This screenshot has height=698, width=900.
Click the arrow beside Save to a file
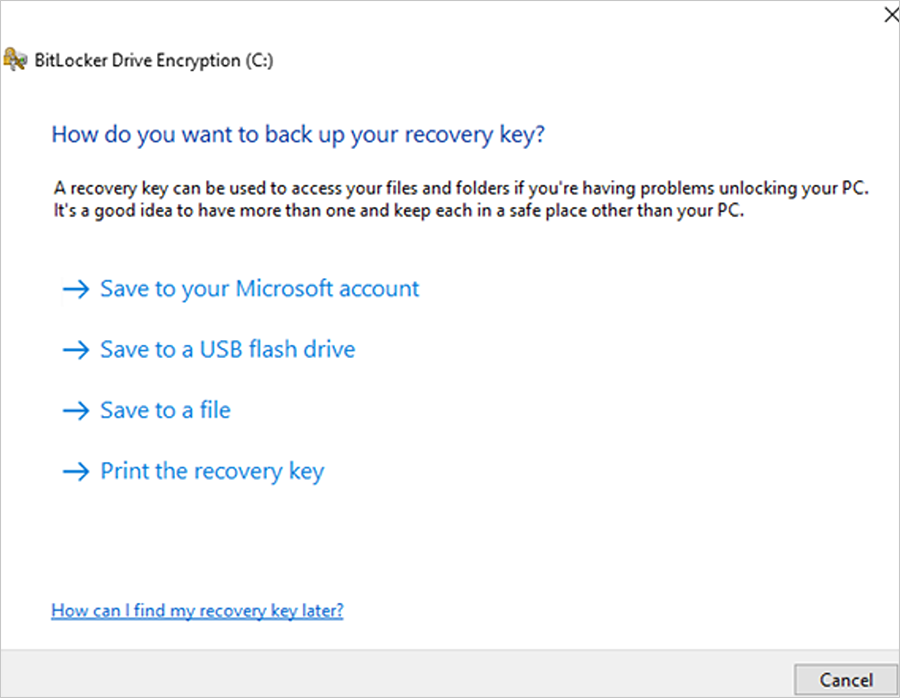76,410
